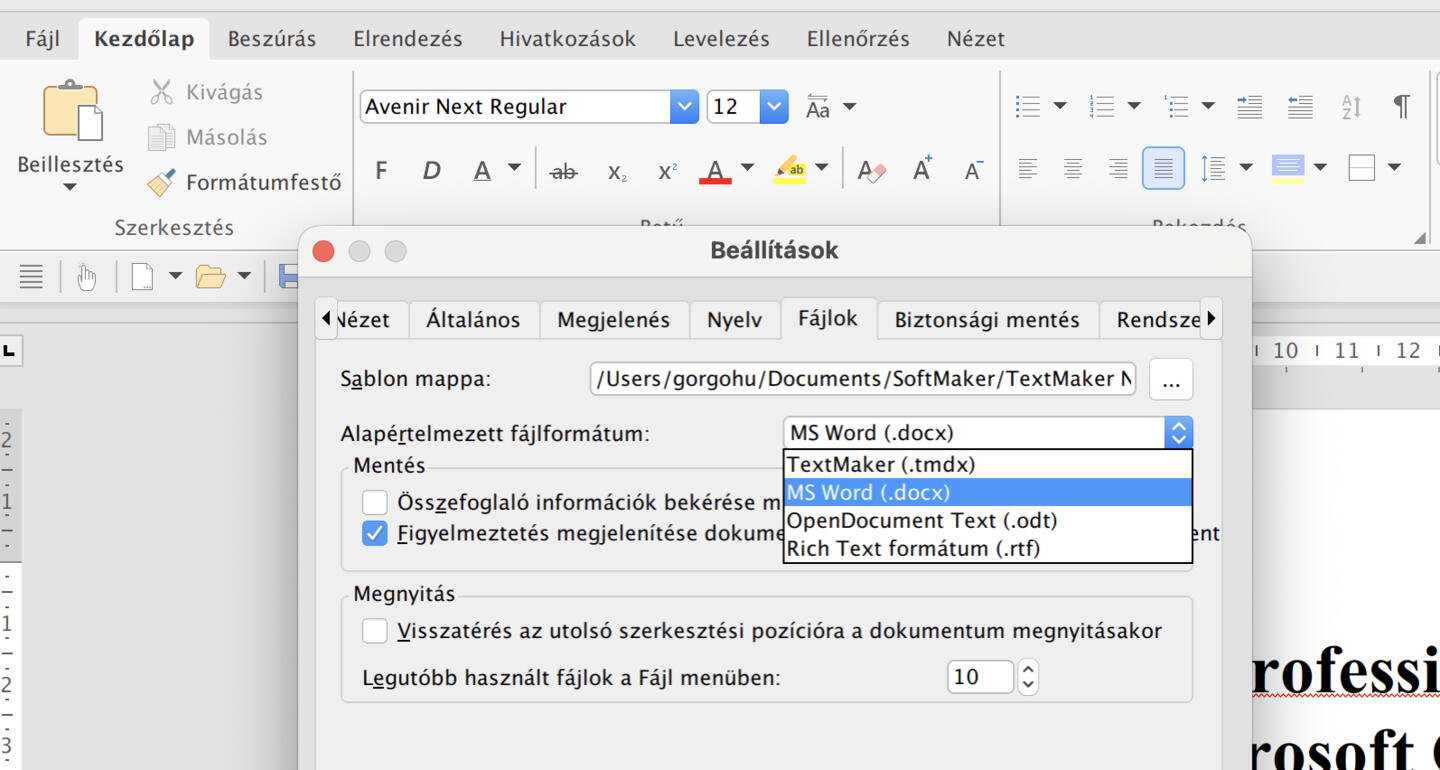Show previous settings tabs with left arrow
Viewport: 1440px width, 770px height.
point(326,319)
